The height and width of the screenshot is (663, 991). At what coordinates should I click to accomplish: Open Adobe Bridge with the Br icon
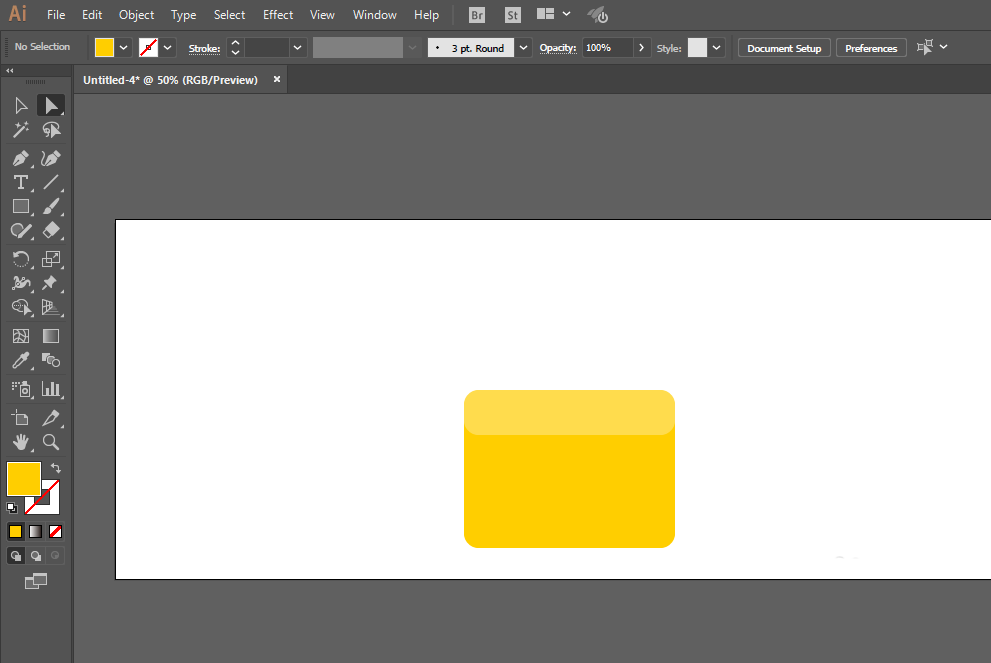(478, 15)
